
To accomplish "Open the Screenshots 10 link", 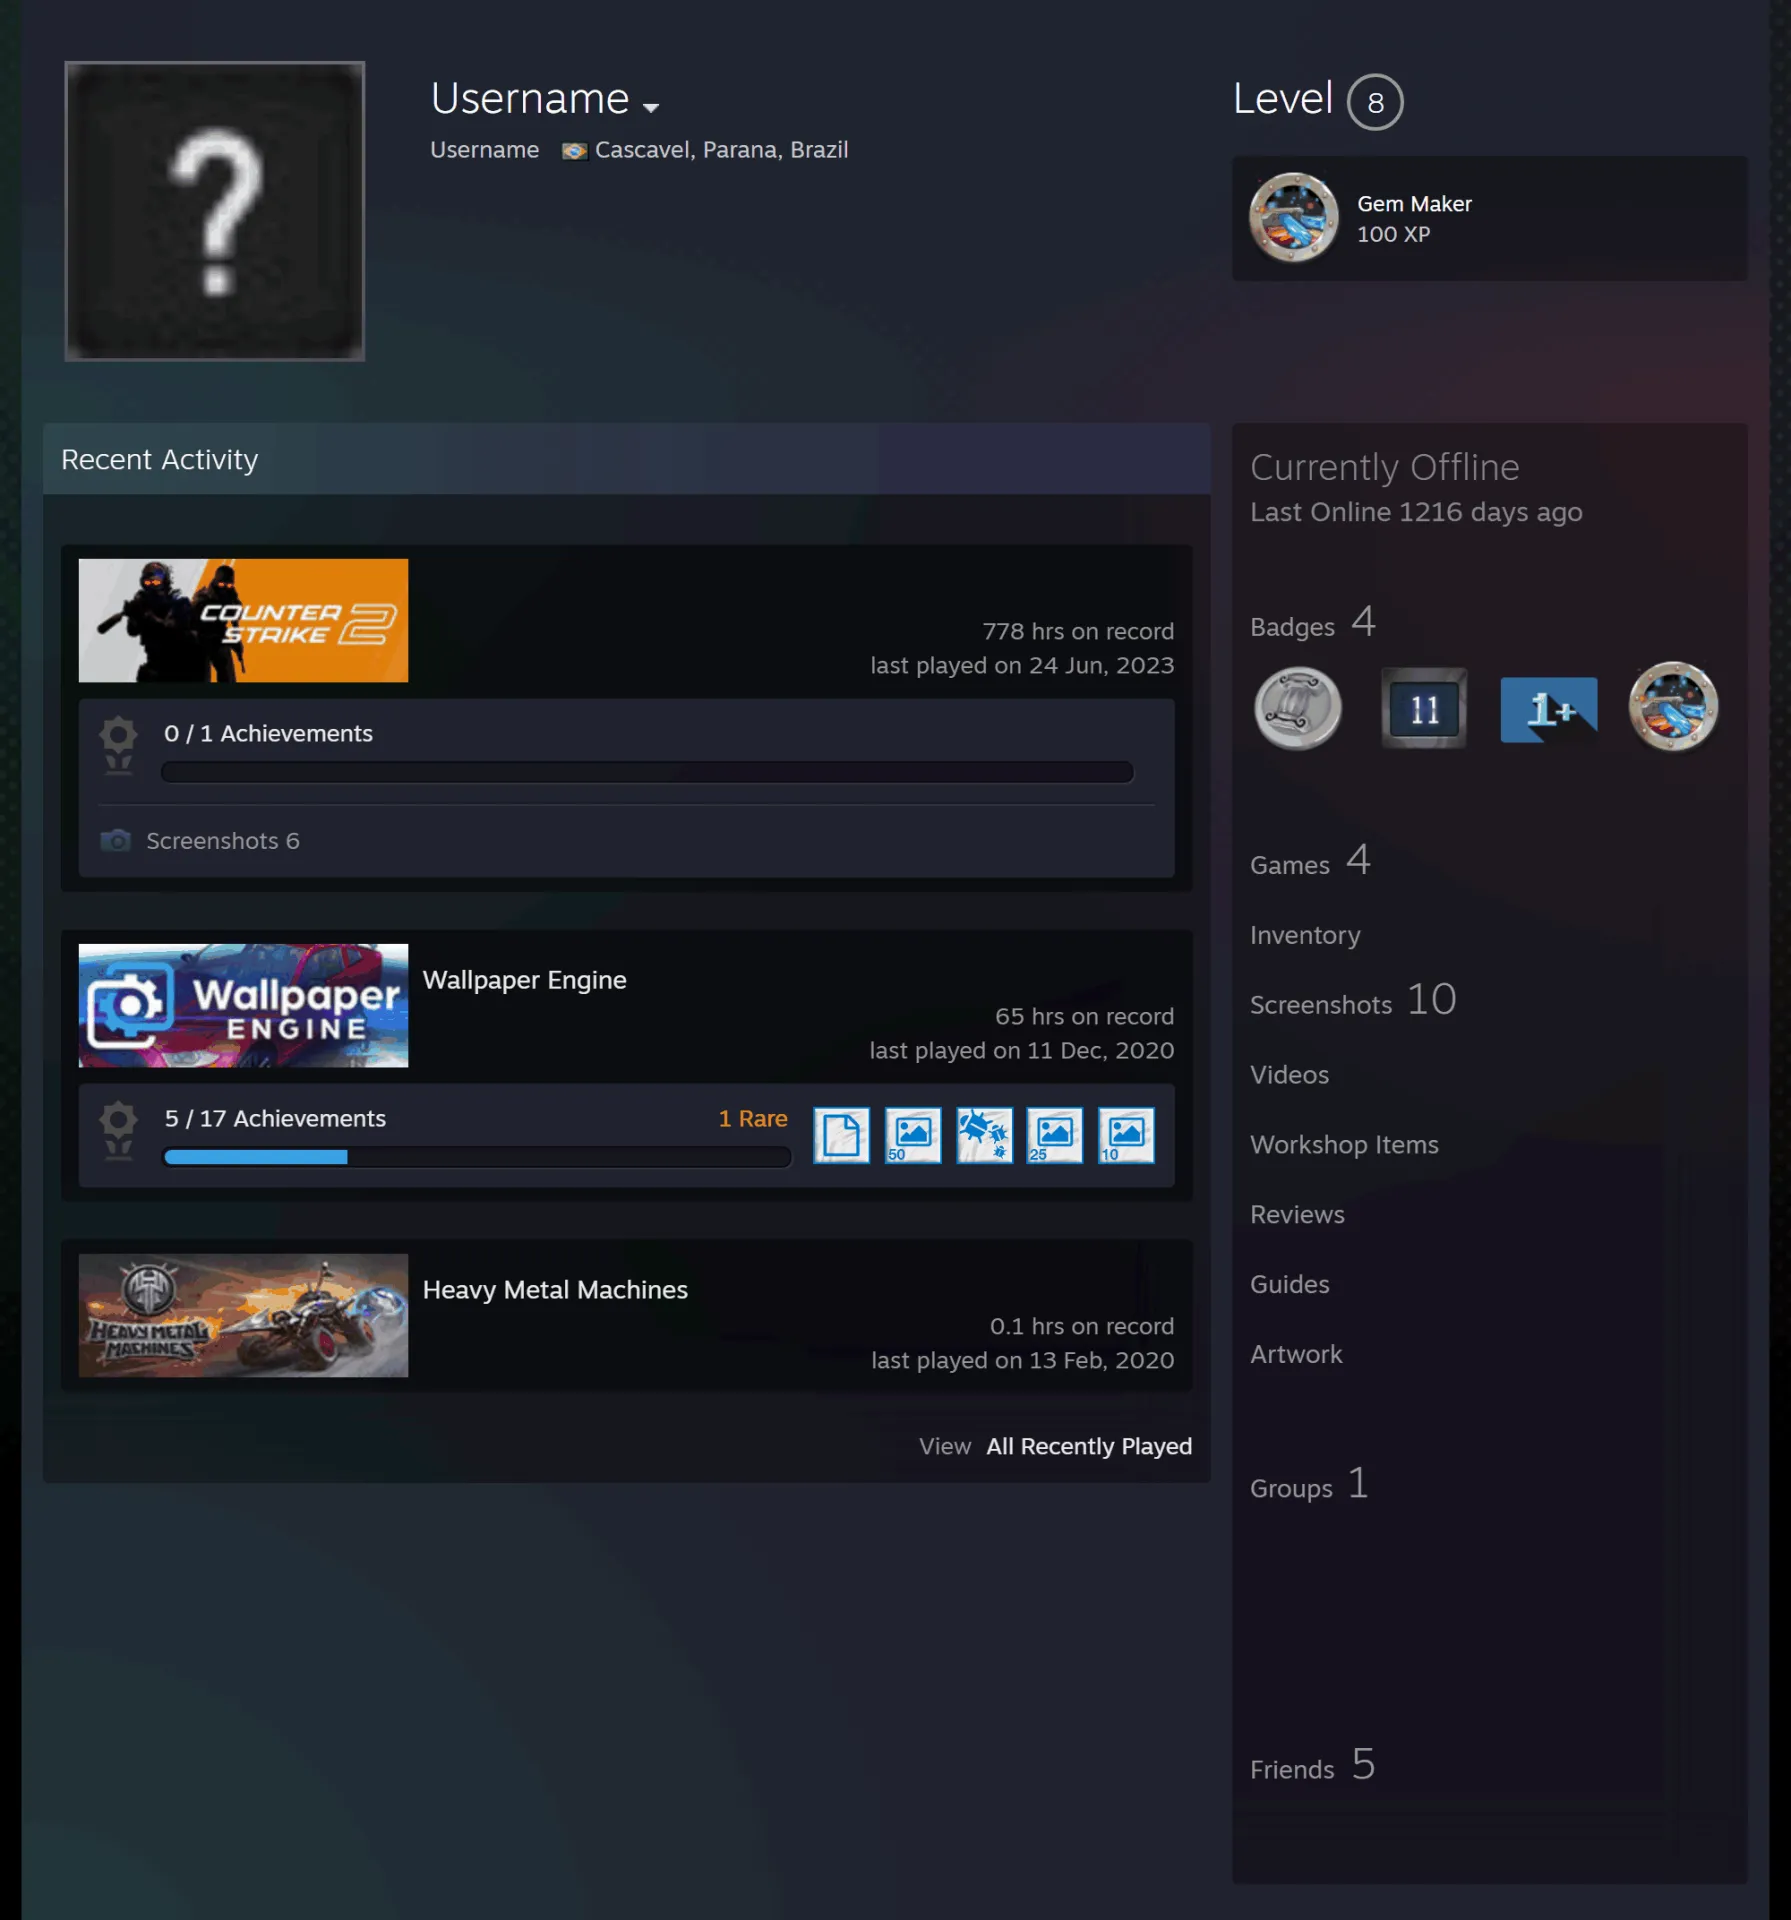I will [1352, 1001].
